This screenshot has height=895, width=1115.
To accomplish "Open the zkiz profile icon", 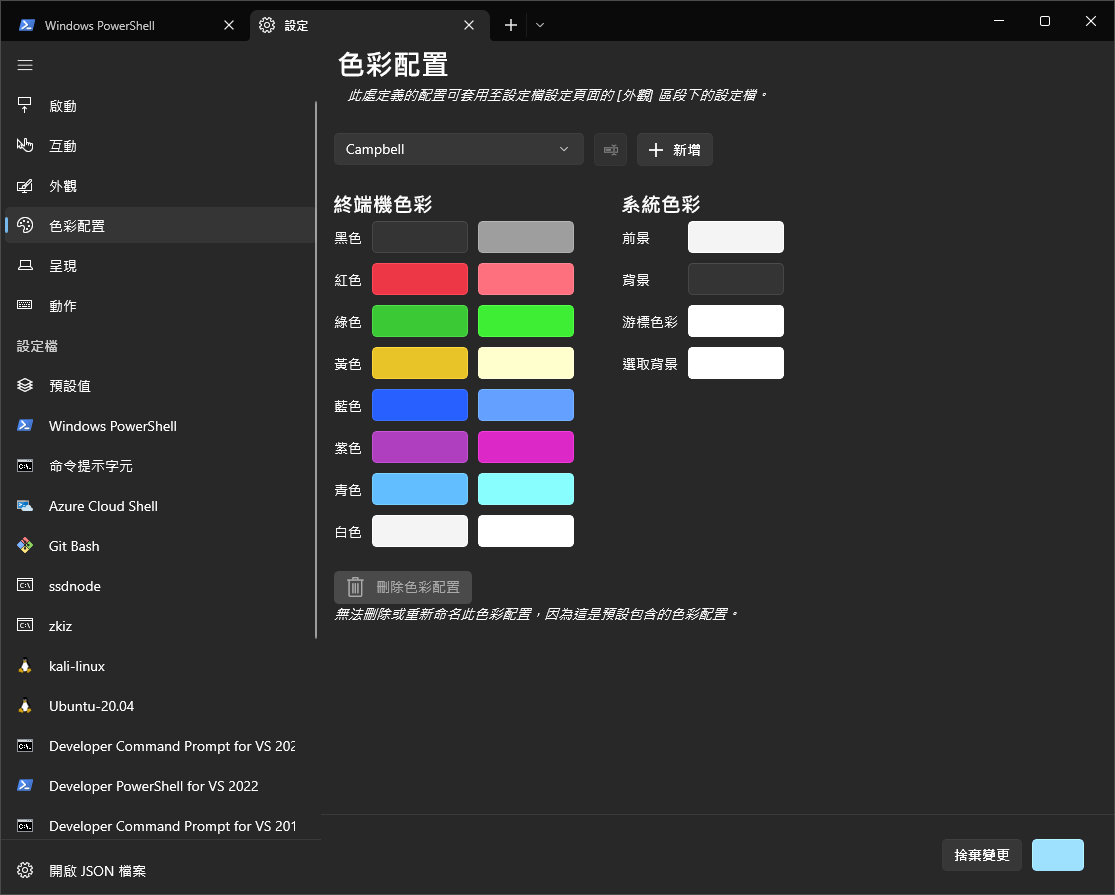I will 25,626.
